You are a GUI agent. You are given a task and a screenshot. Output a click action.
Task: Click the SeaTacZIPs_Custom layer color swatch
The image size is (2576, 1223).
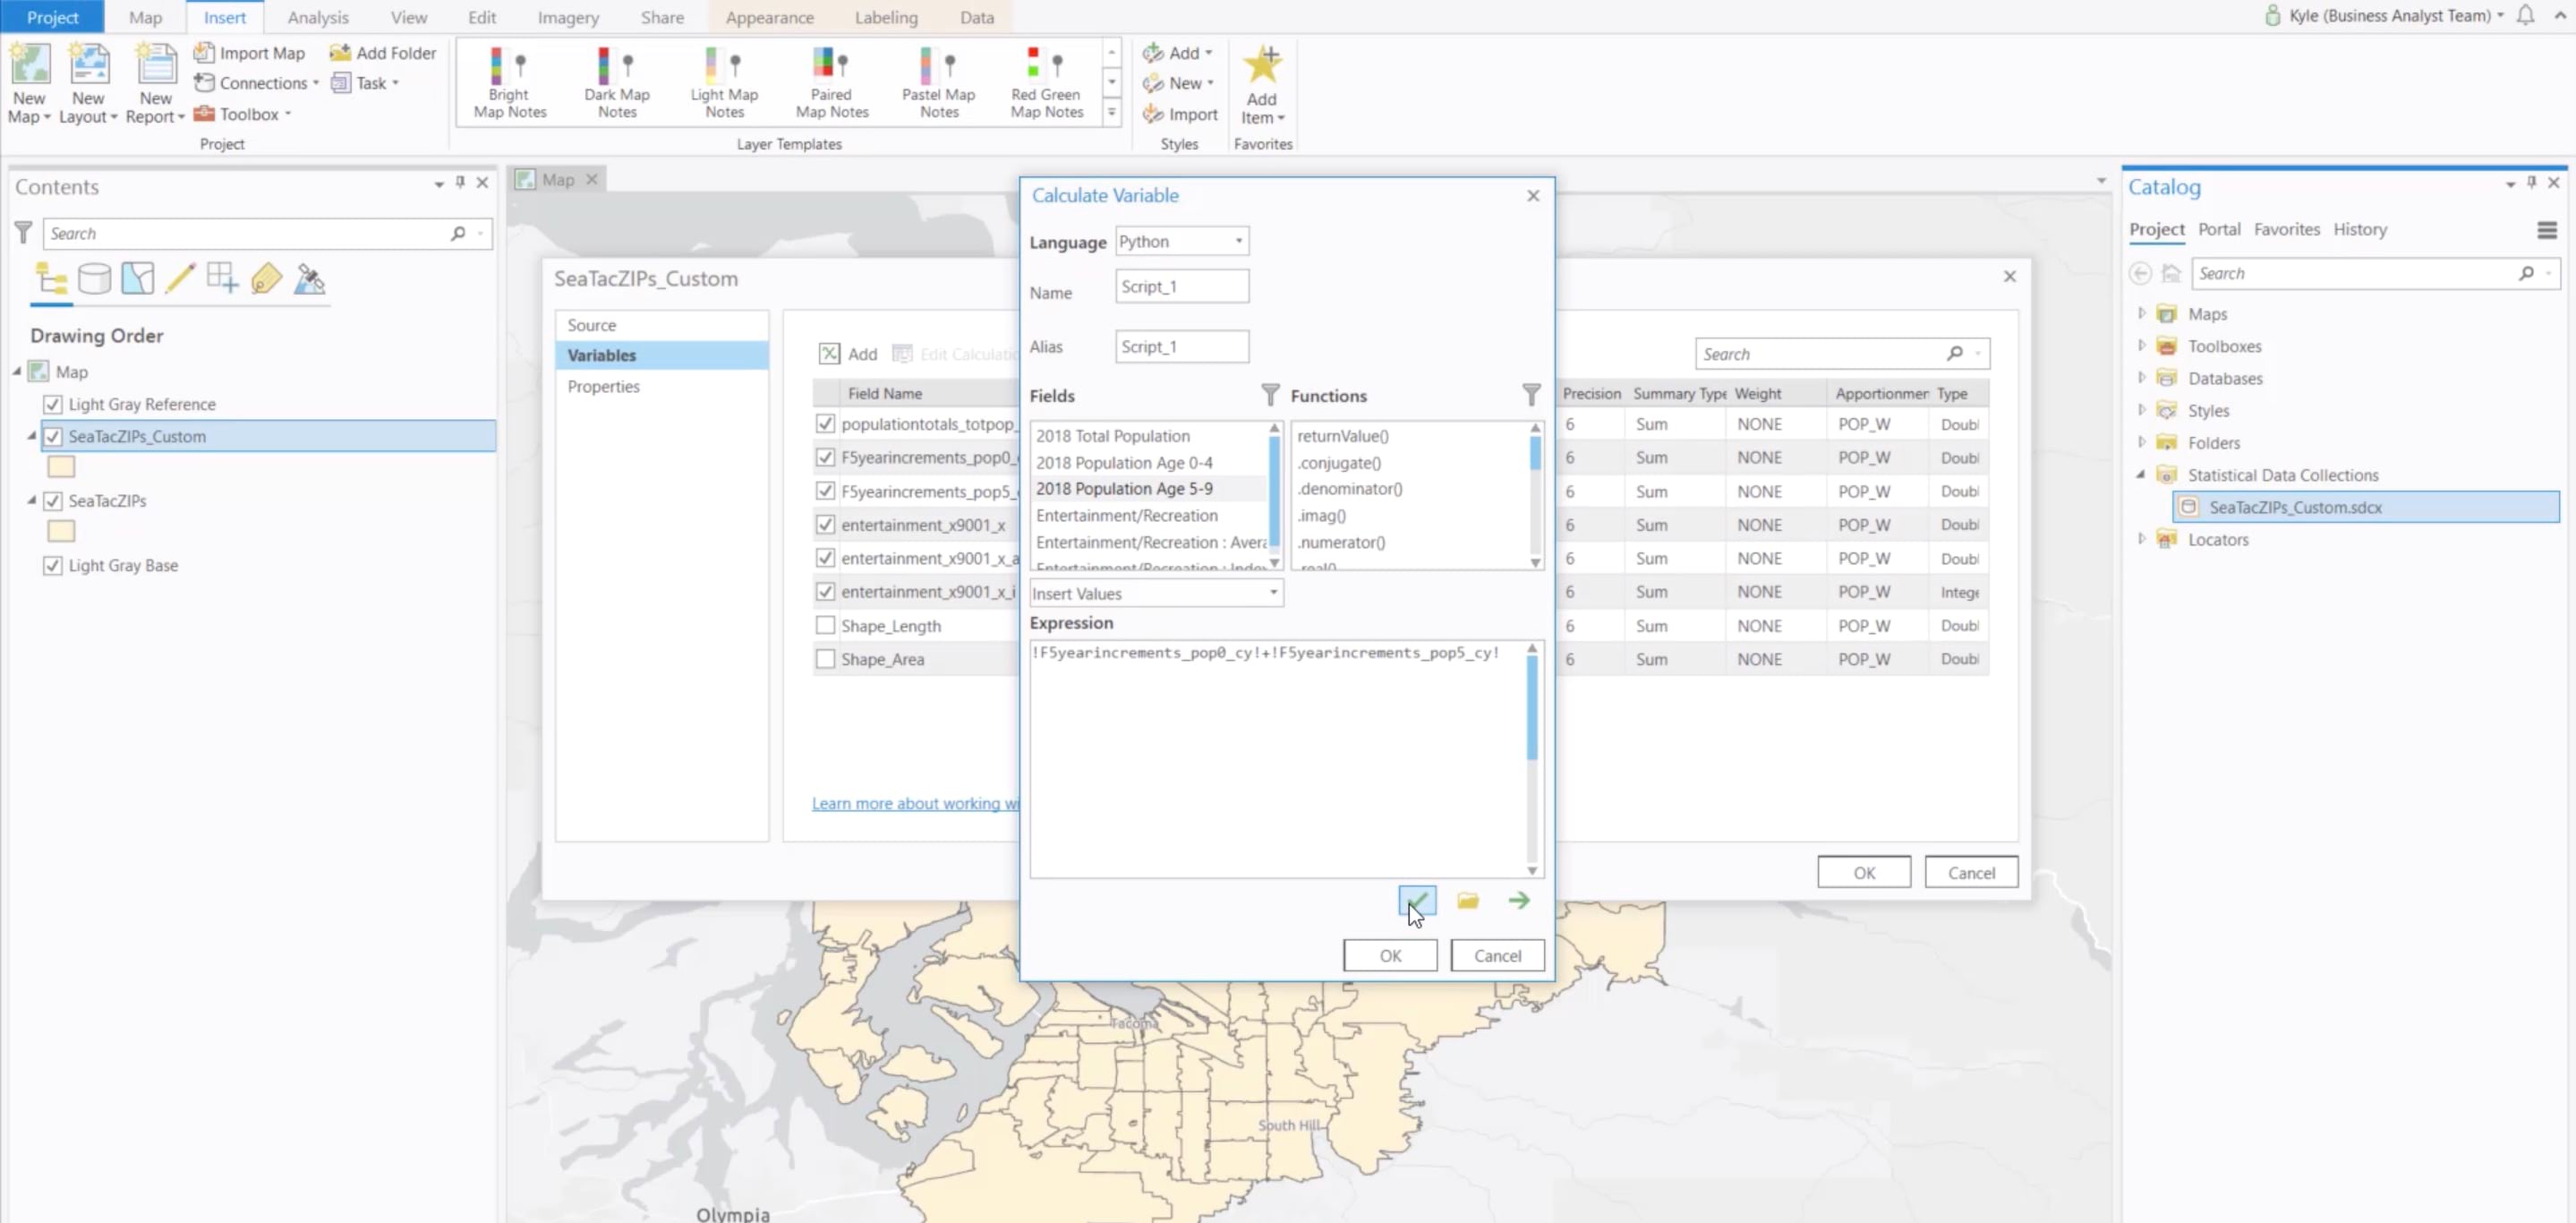click(61, 466)
